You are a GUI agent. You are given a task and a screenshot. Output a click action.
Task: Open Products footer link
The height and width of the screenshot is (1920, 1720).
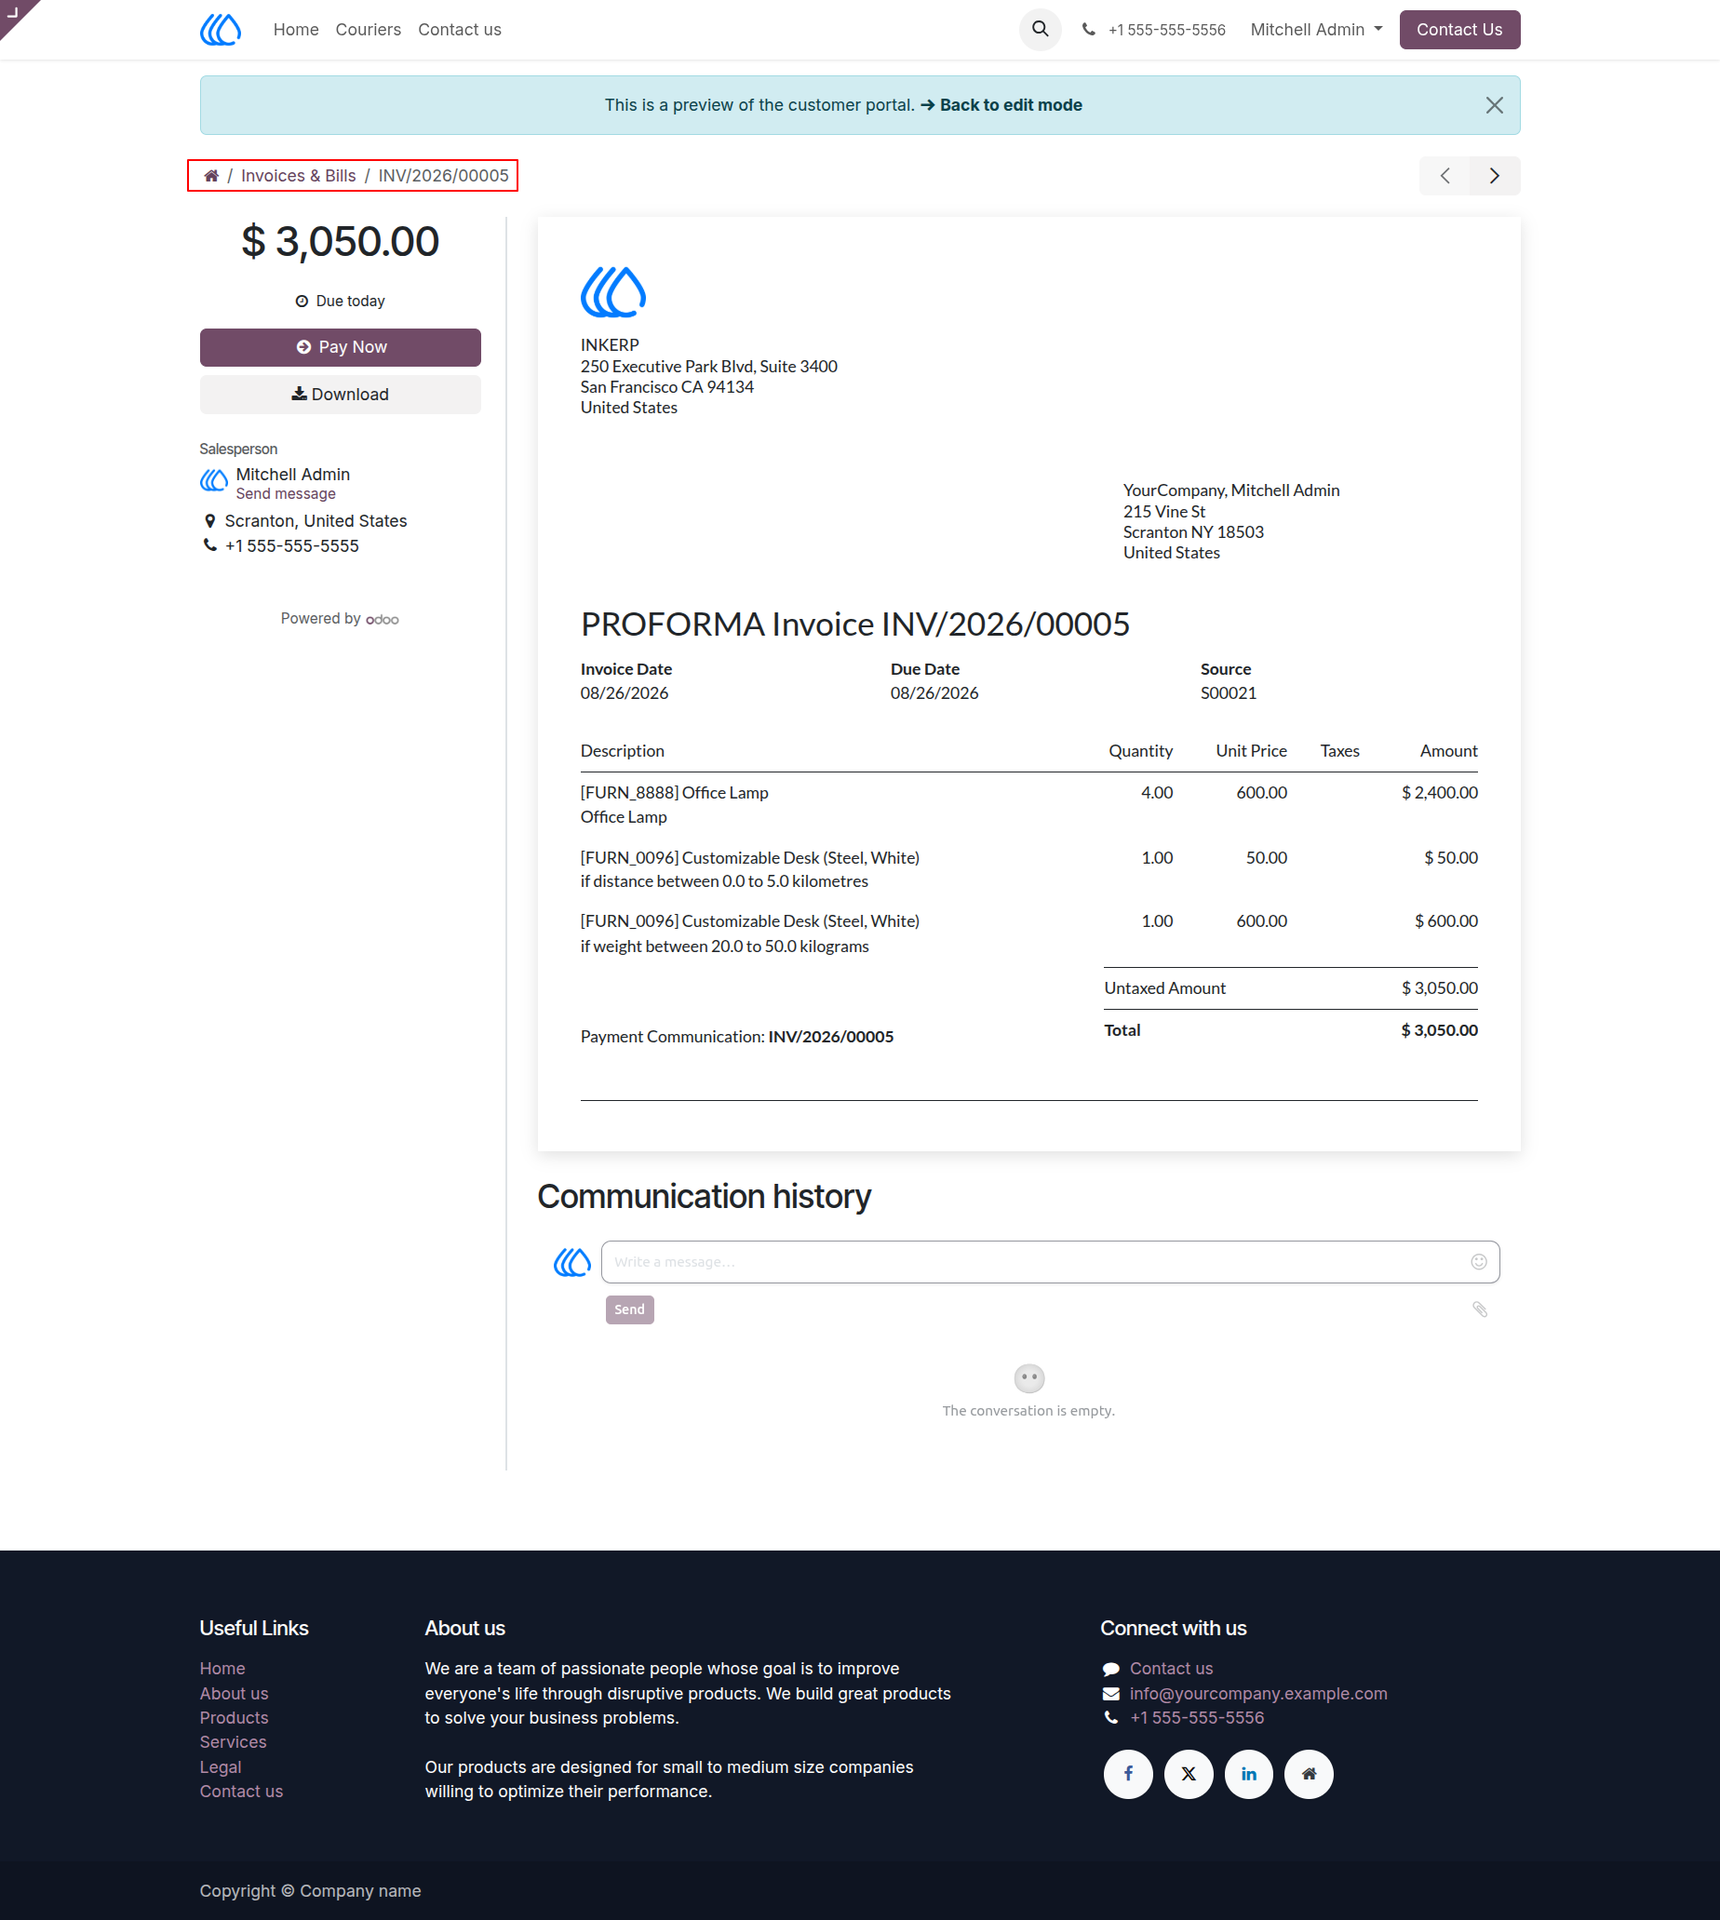(234, 1718)
